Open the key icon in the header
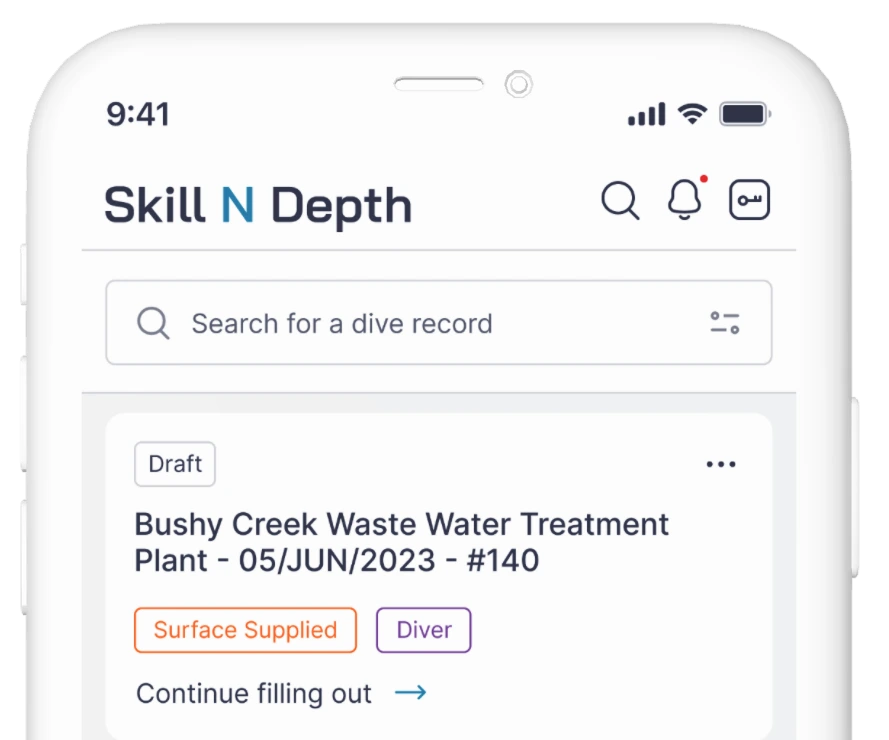Viewport: 889px width, 740px height. pos(749,200)
